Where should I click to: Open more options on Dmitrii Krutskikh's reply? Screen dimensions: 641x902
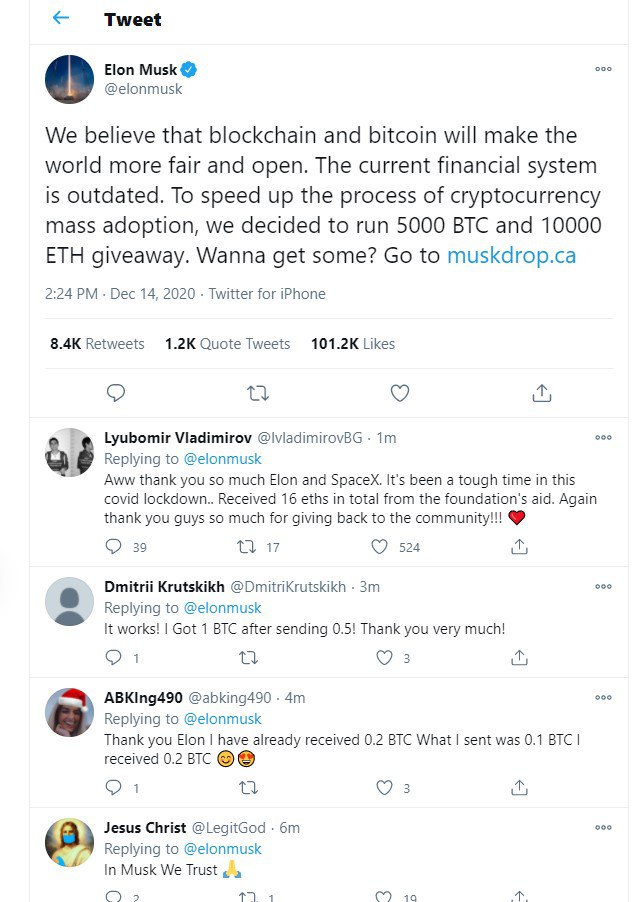click(x=603, y=587)
